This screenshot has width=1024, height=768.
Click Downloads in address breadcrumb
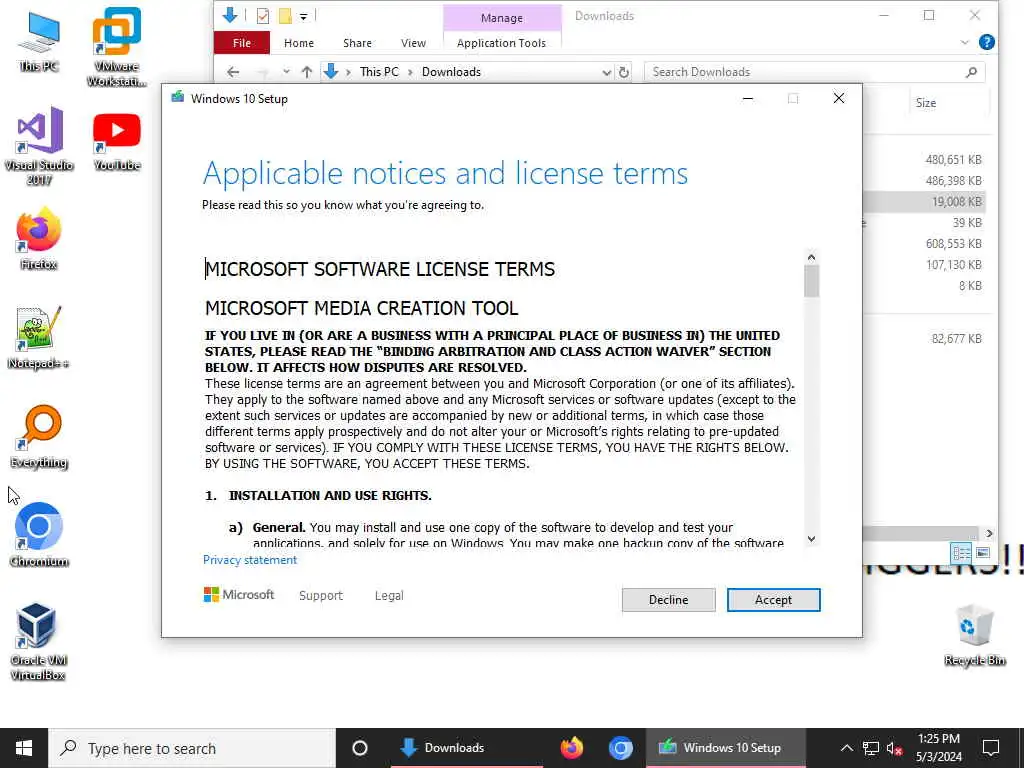tap(451, 72)
